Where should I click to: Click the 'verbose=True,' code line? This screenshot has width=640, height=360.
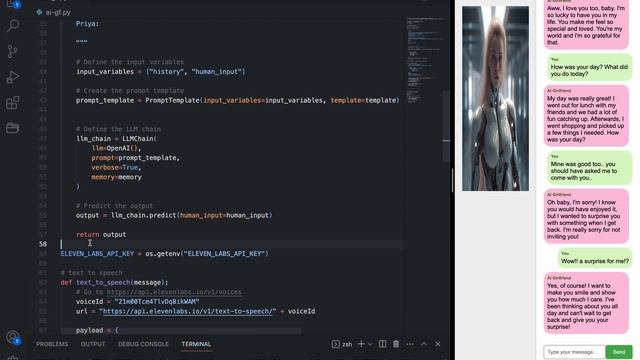116,167
